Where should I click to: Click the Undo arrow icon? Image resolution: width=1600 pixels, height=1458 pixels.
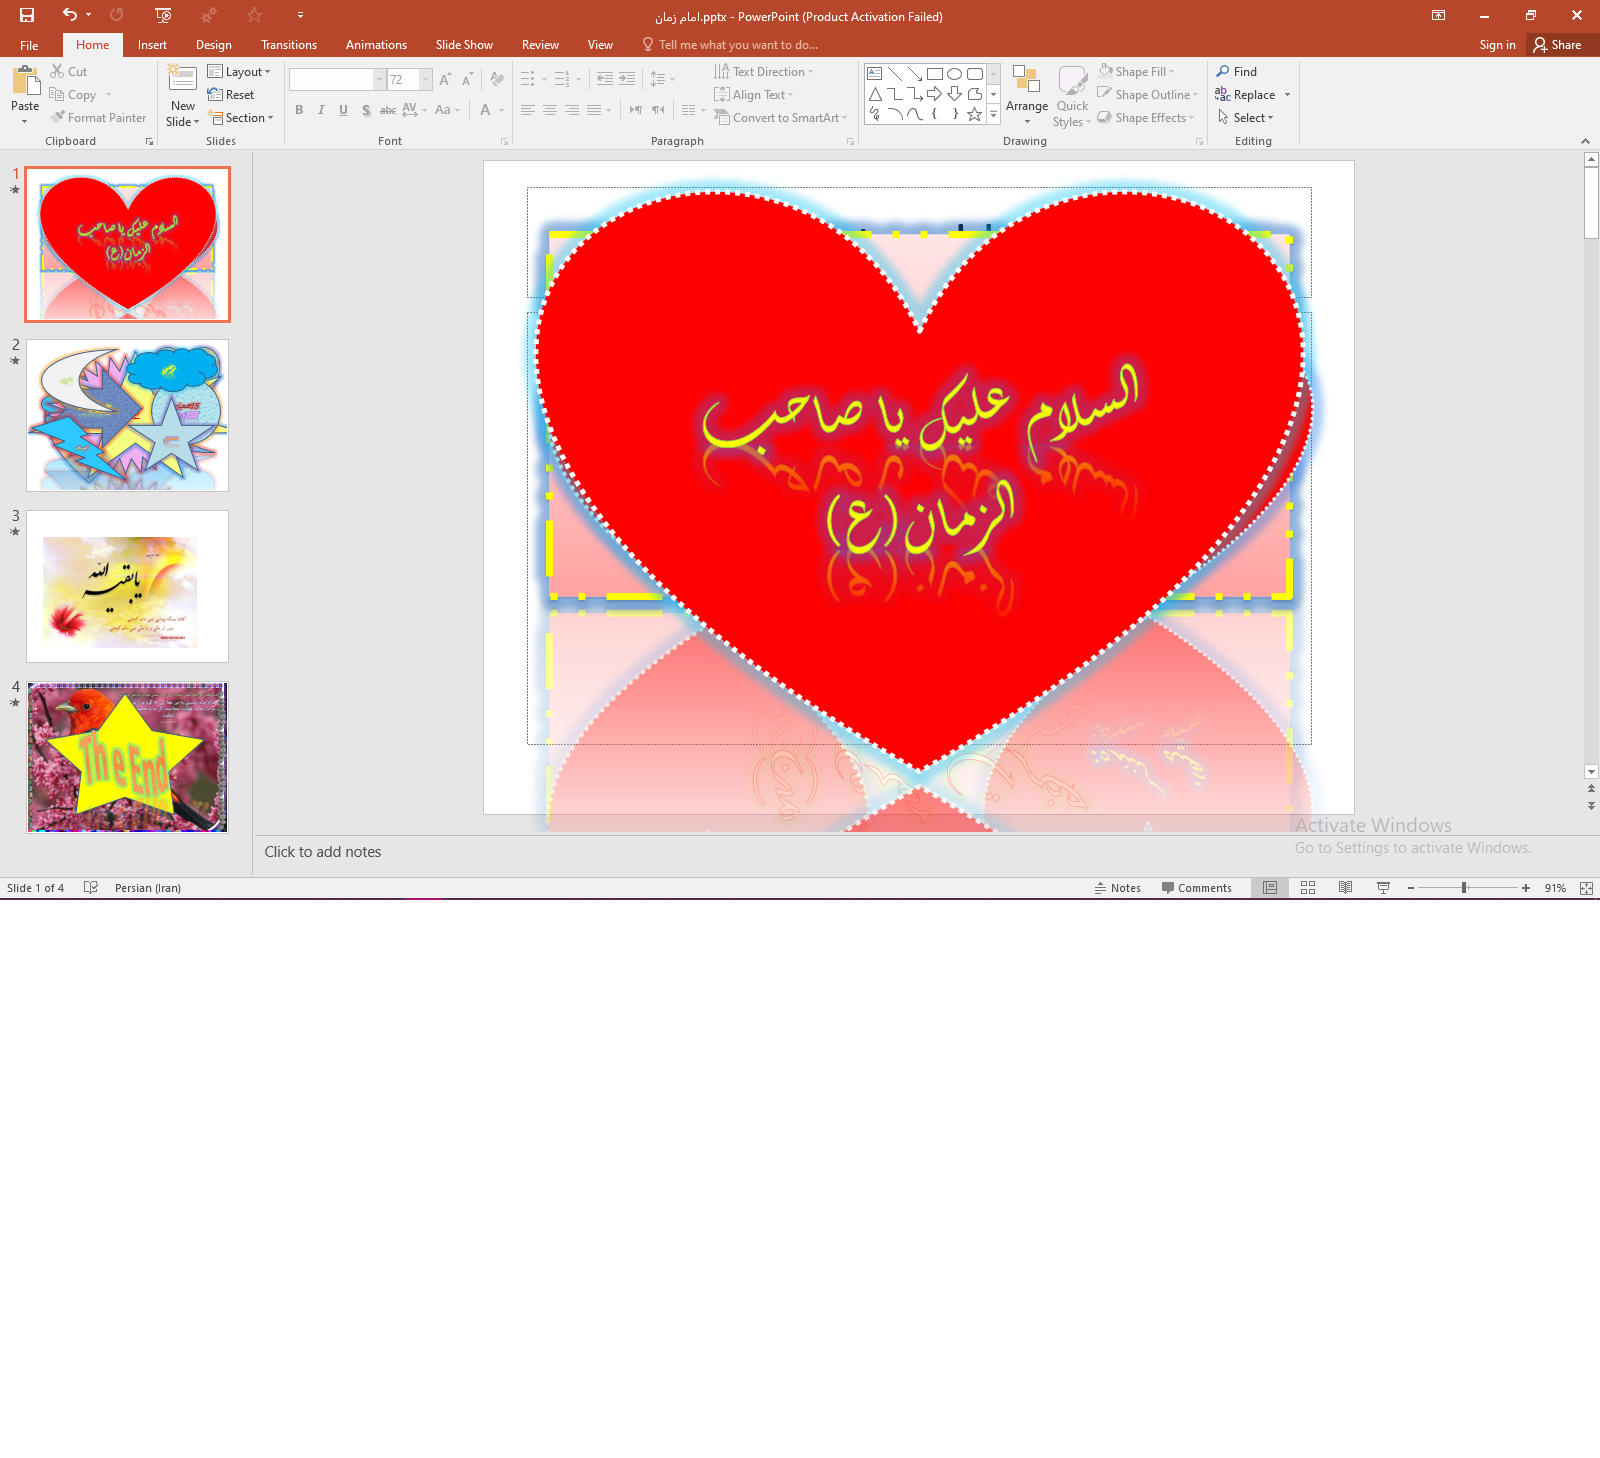[69, 15]
